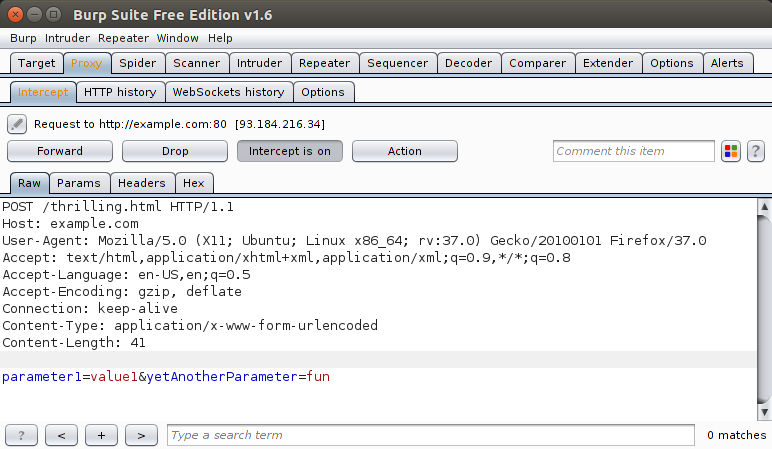Click the pencil edit target icon

click(x=17, y=124)
